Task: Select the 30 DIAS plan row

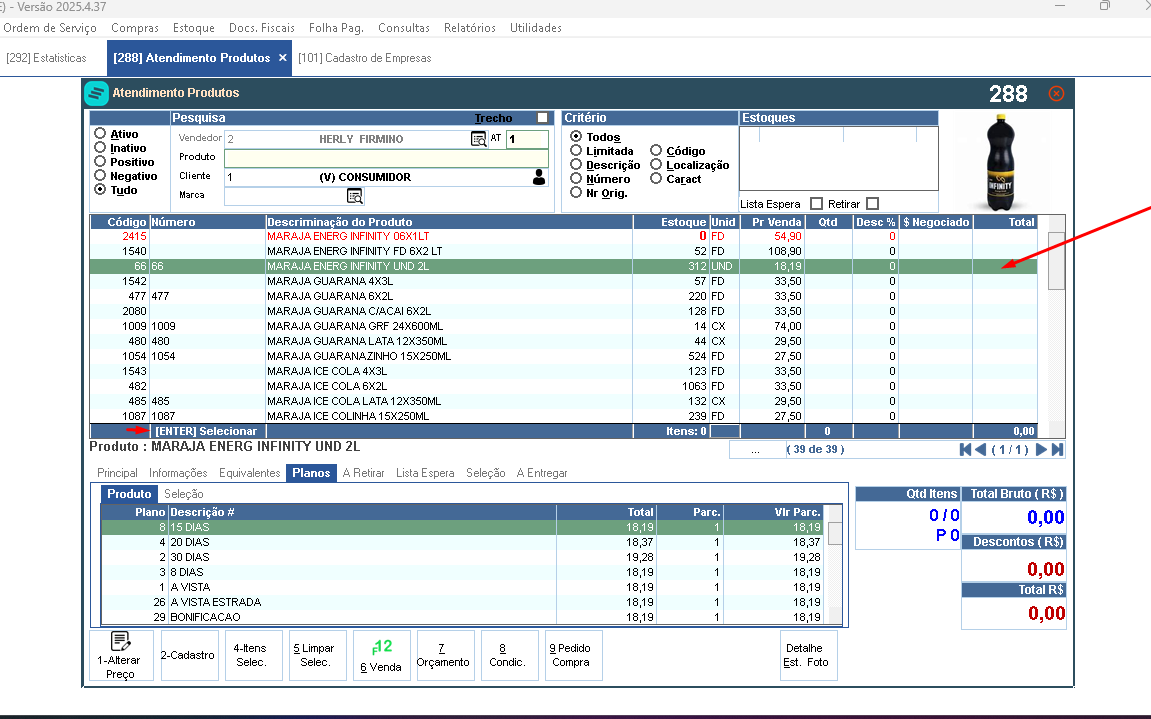Action: click(464, 557)
